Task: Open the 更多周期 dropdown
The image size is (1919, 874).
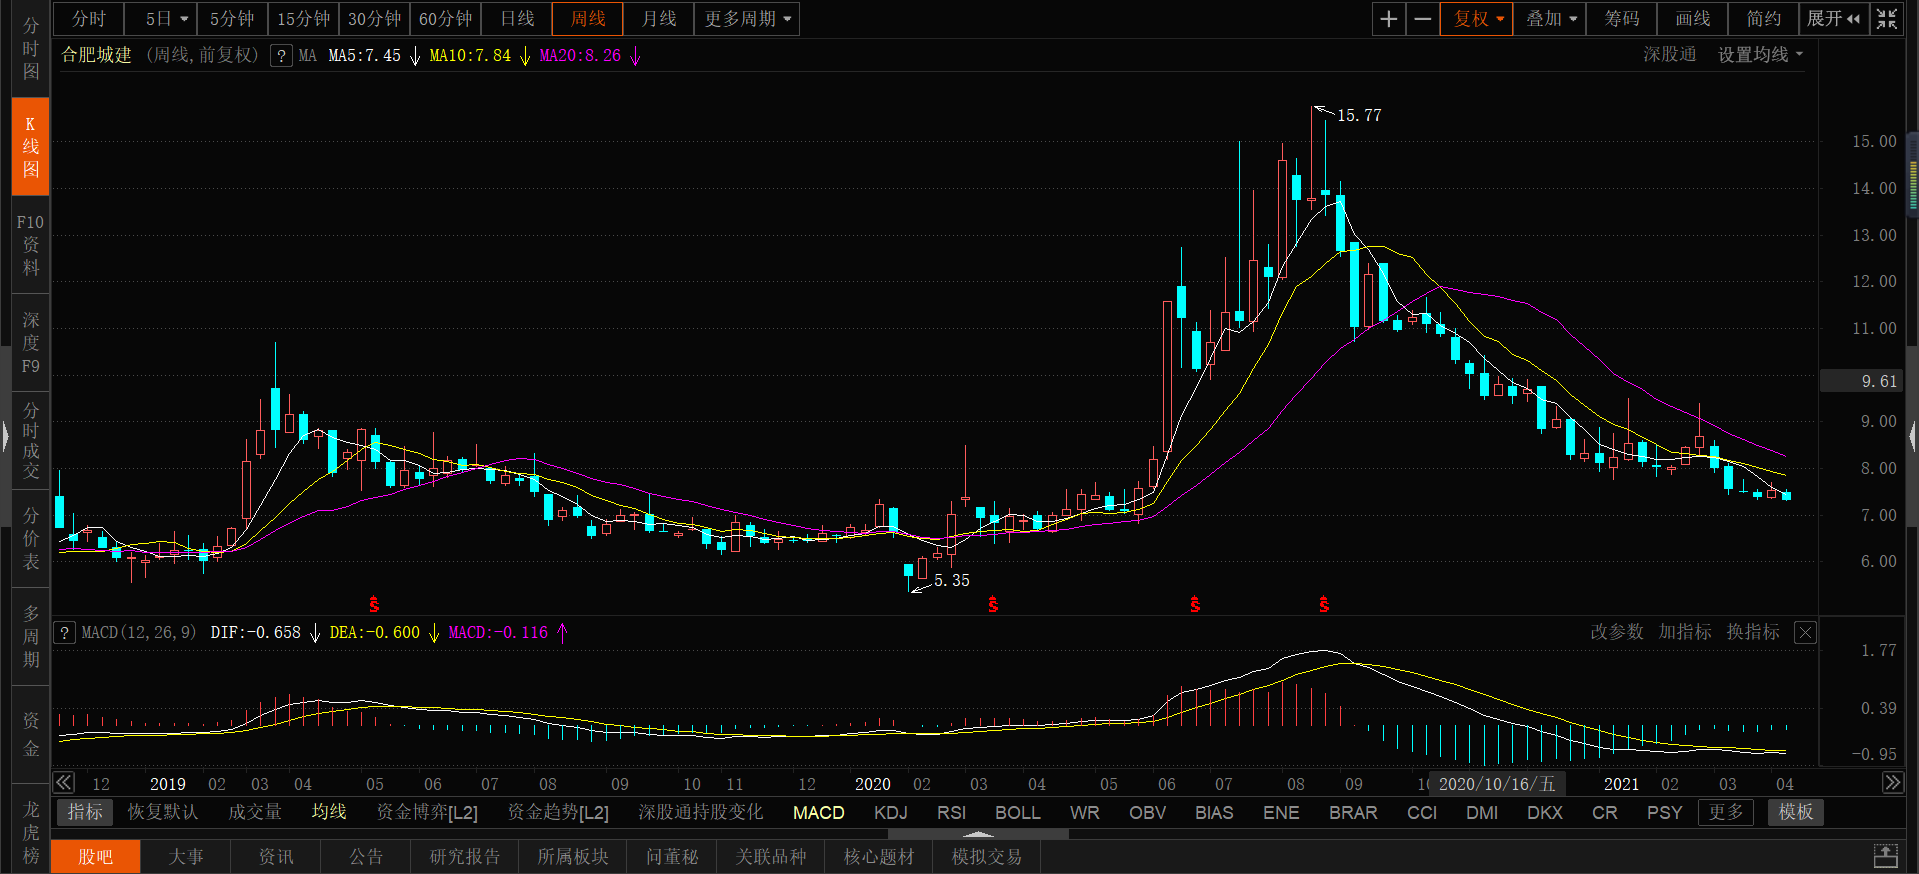Action: click(x=747, y=19)
